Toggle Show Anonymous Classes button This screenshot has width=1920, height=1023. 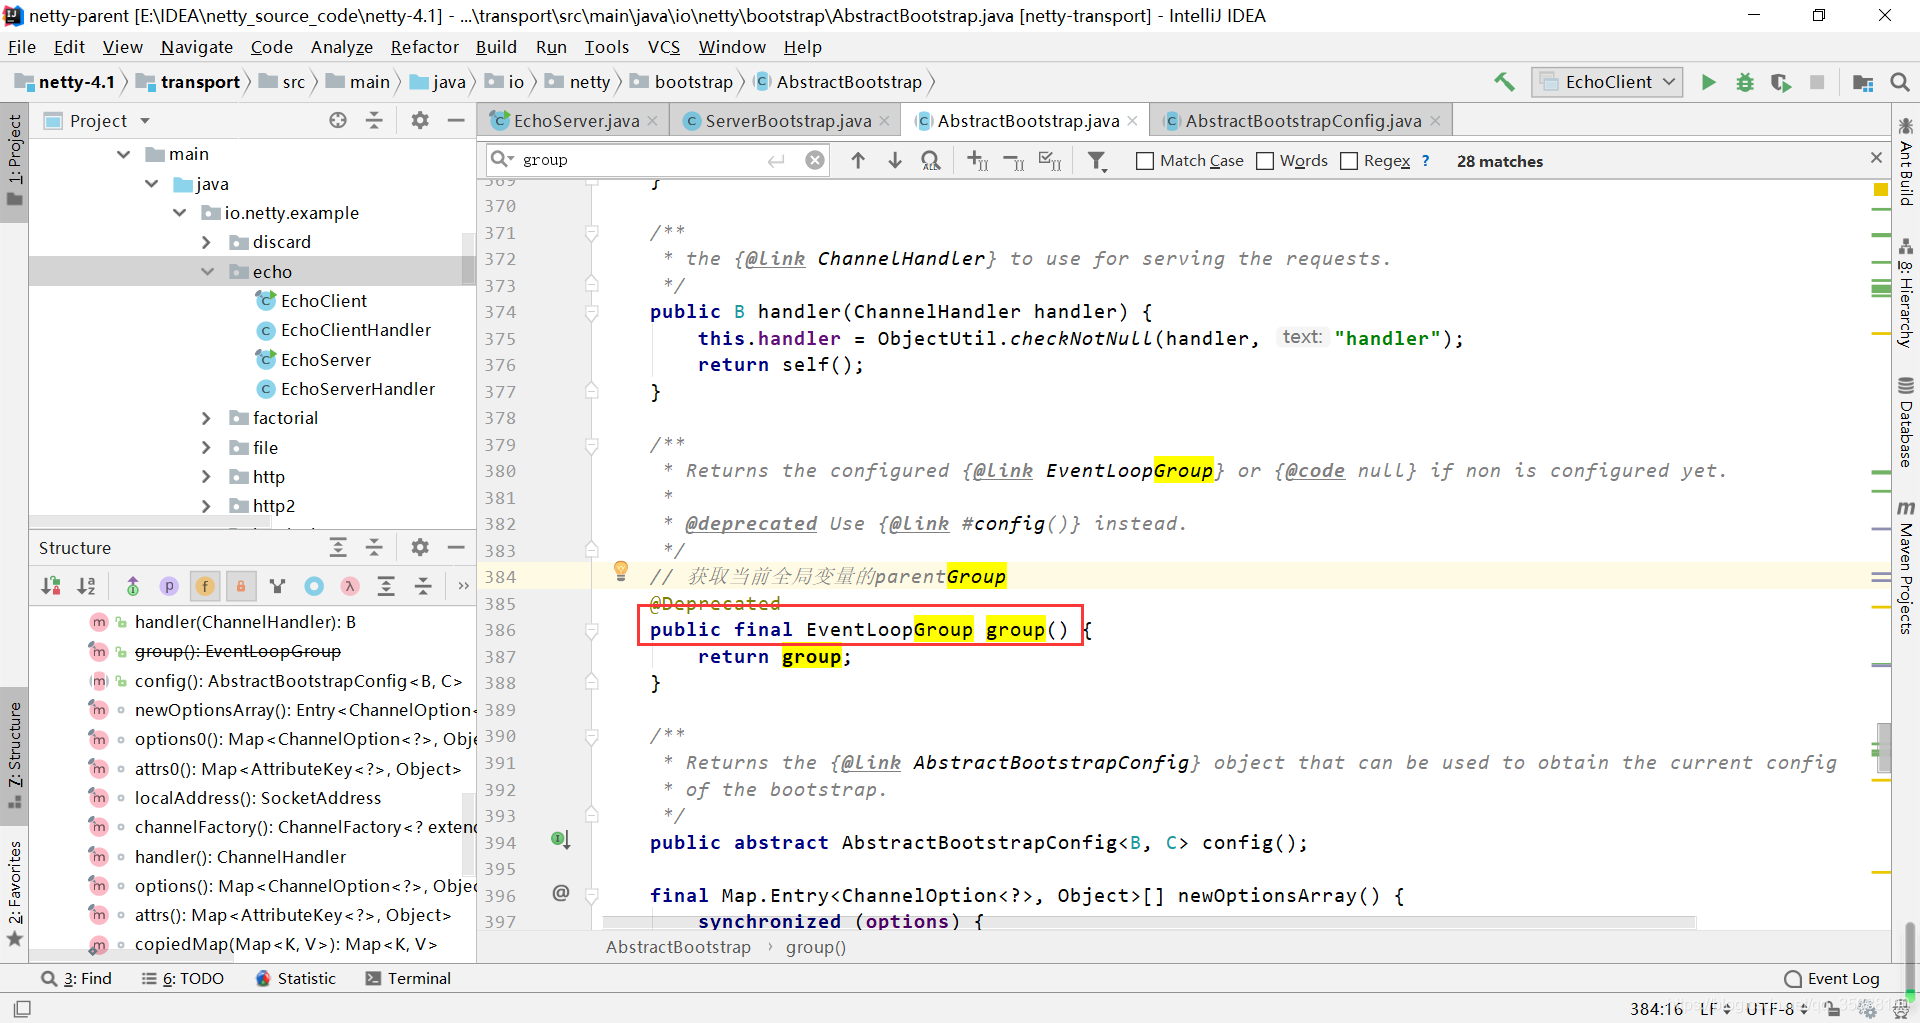tap(314, 586)
